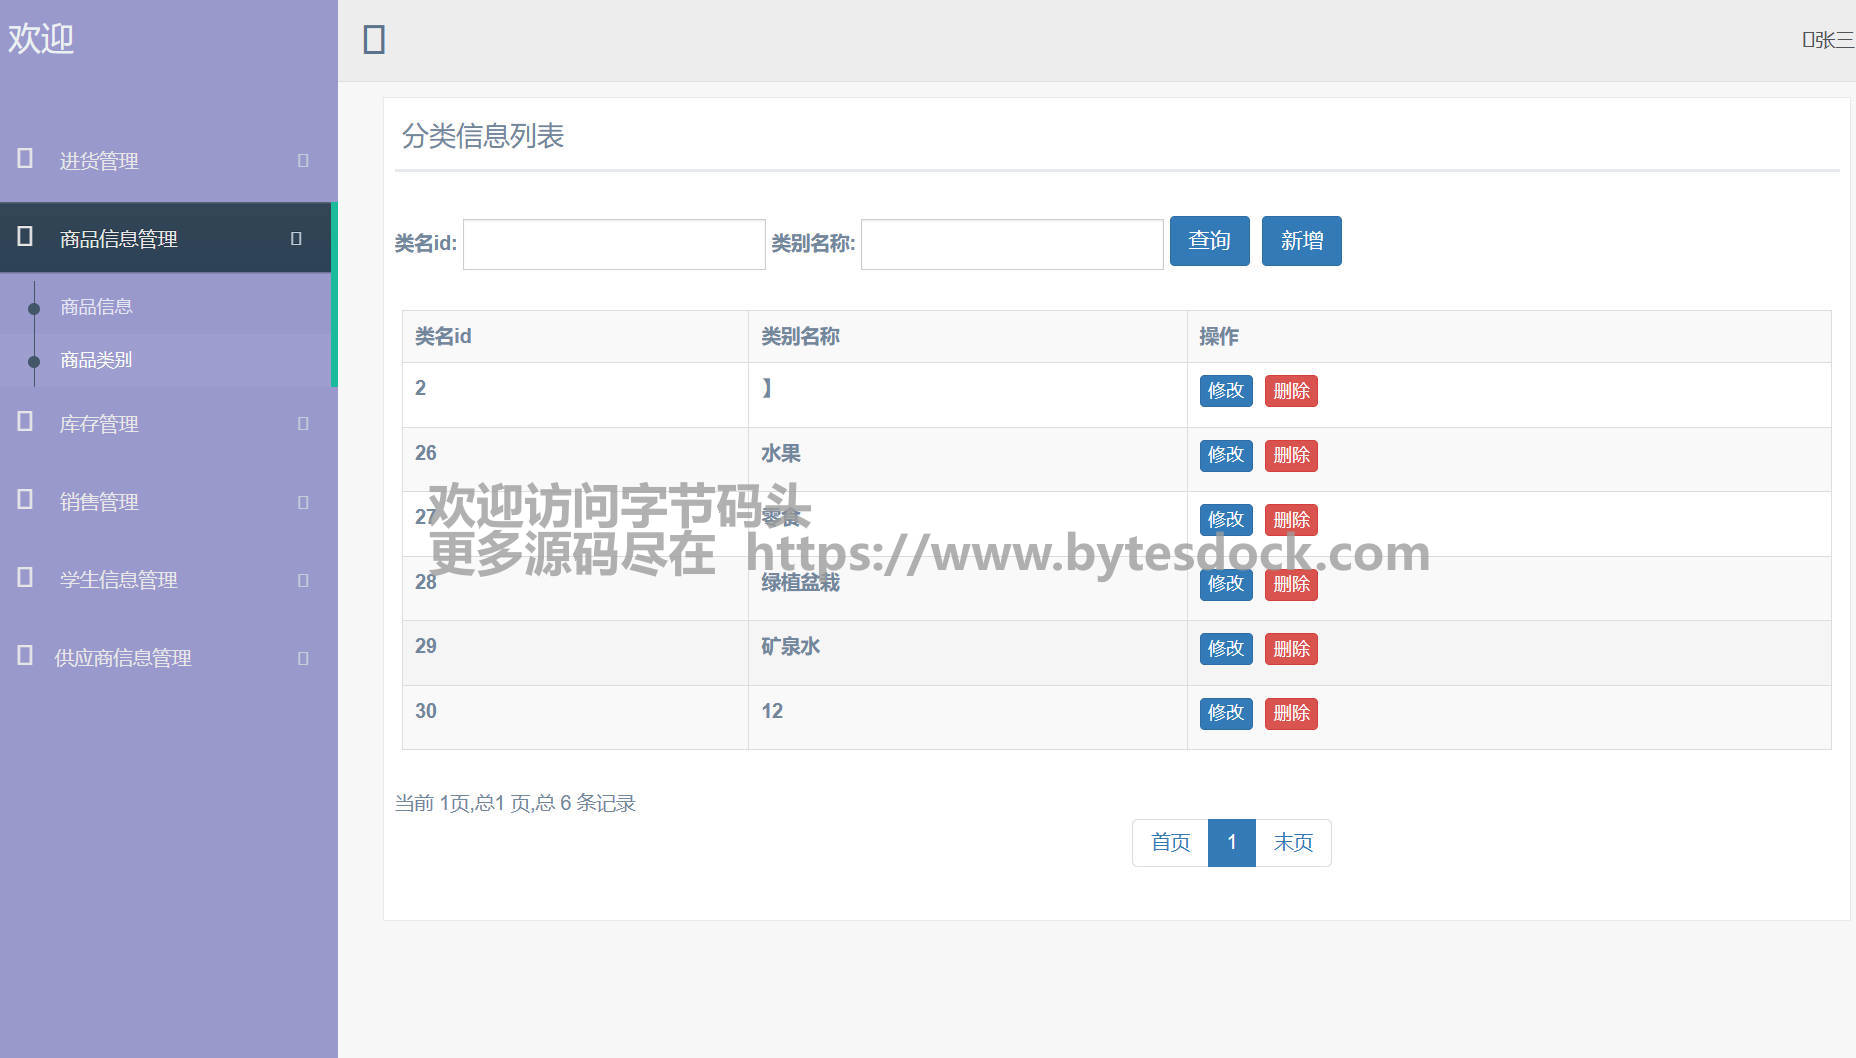Click the icon beside 学生信息管理
Image resolution: width=1856 pixels, height=1058 pixels.
point(26,578)
